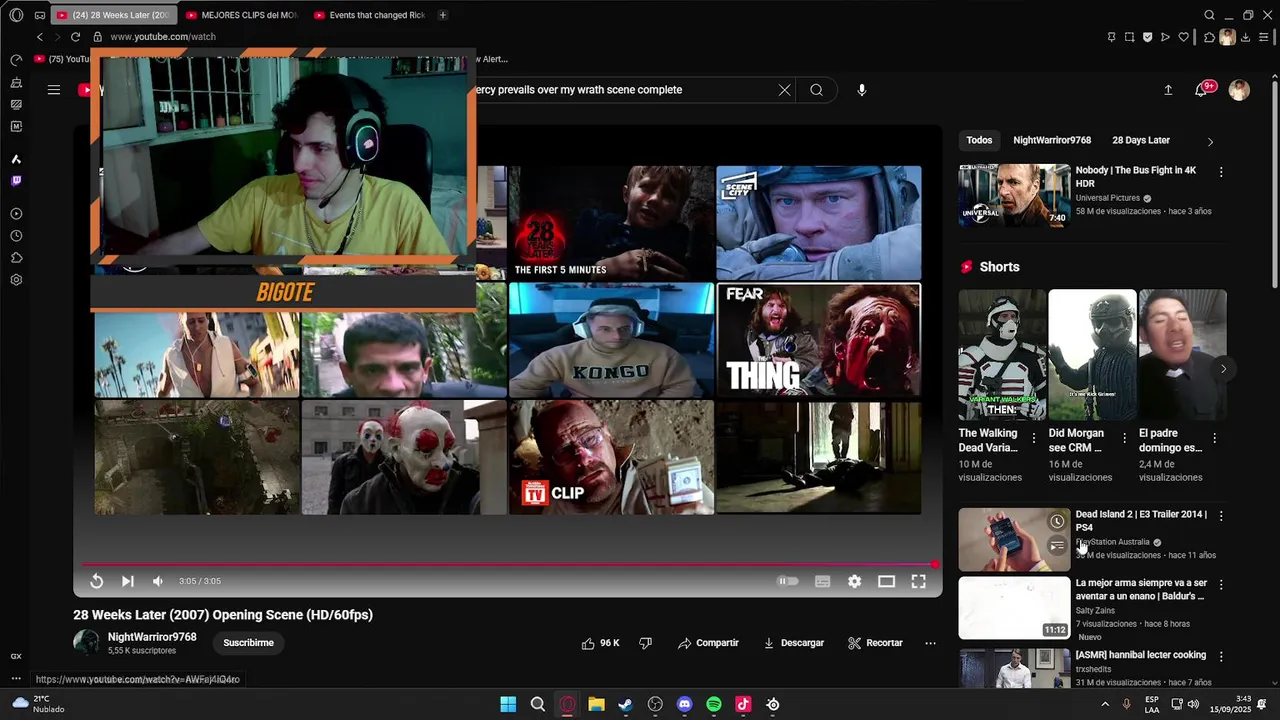This screenshot has width=1280, height=720.
Task: Open options for hannibal lecter cooking video
Action: 1221,656
